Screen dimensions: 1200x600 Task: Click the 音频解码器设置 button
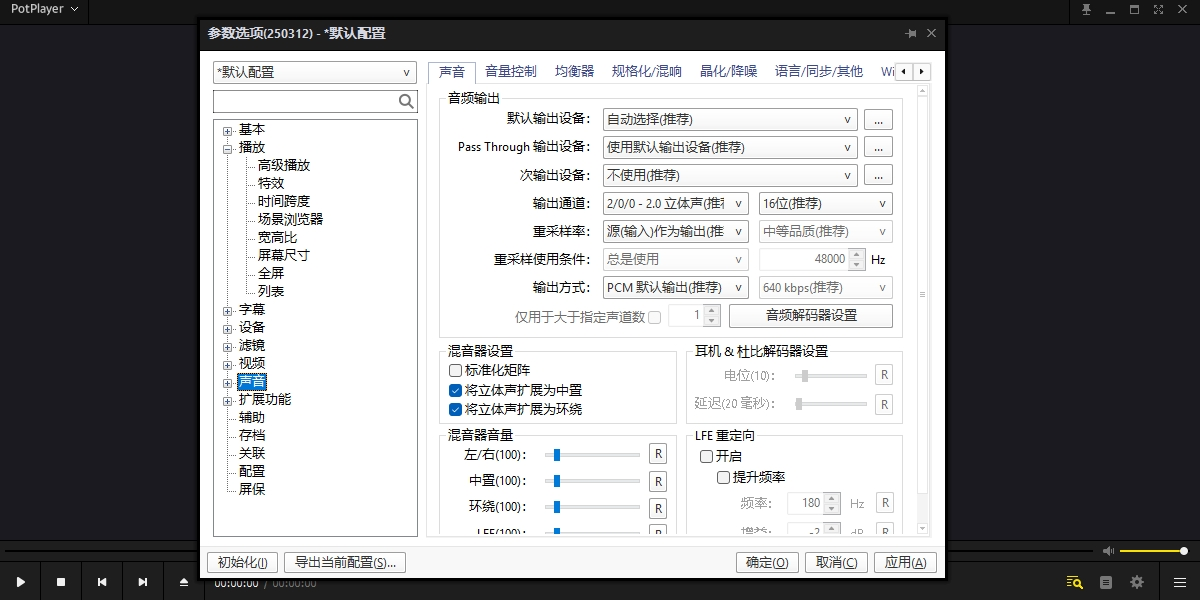(x=810, y=316)
